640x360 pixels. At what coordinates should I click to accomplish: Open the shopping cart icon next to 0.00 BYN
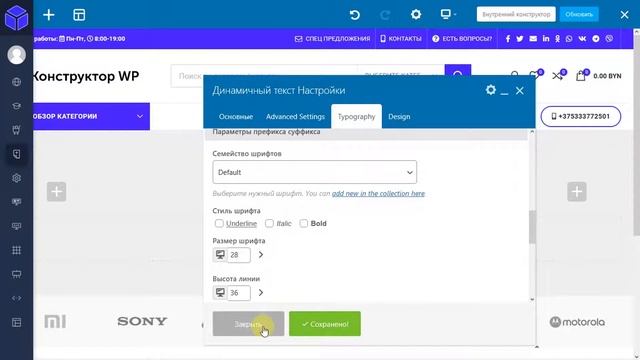pos(580,76)
